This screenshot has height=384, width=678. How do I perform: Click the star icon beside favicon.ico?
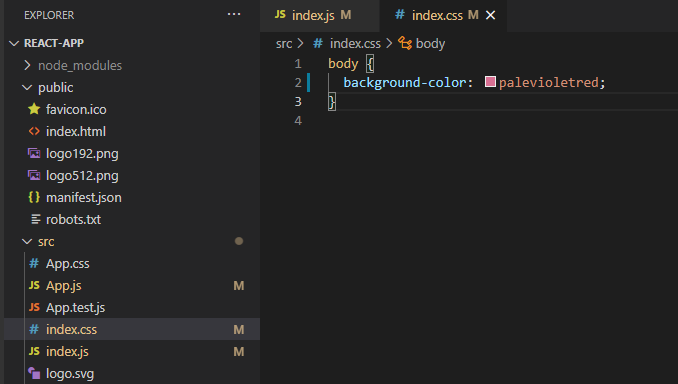pos(34,109)
